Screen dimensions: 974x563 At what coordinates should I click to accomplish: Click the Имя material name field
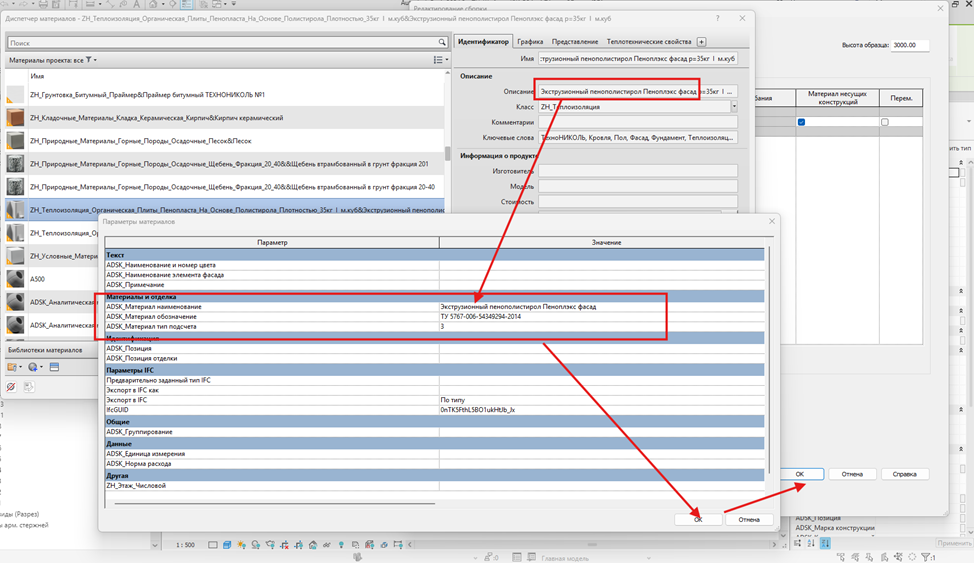[638, 58]
